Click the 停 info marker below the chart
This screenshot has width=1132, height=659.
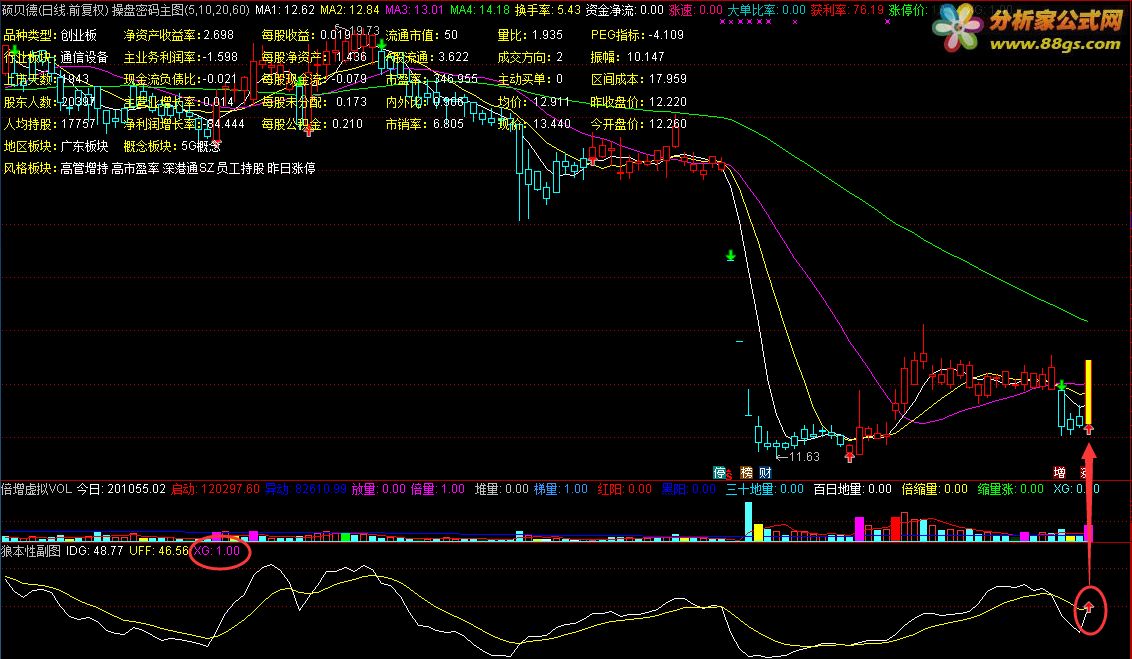(x=719, y=473)
